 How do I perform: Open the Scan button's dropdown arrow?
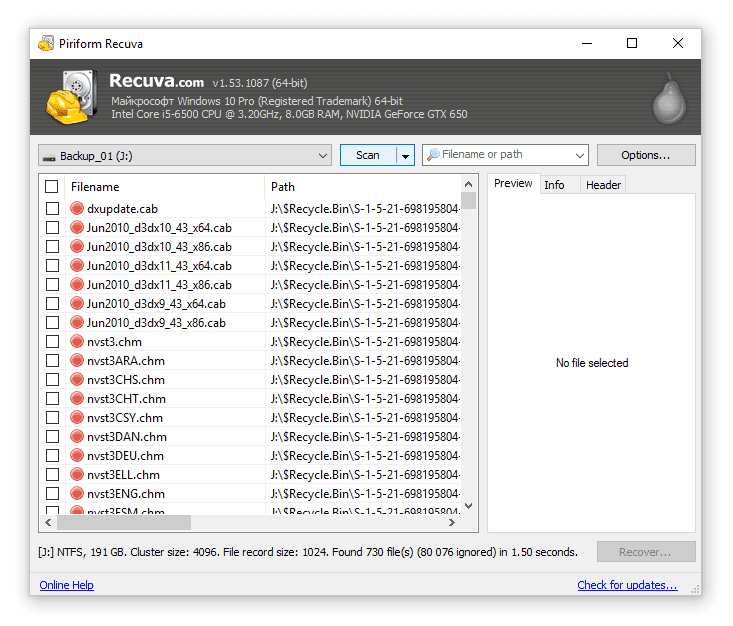pos(405,155)
